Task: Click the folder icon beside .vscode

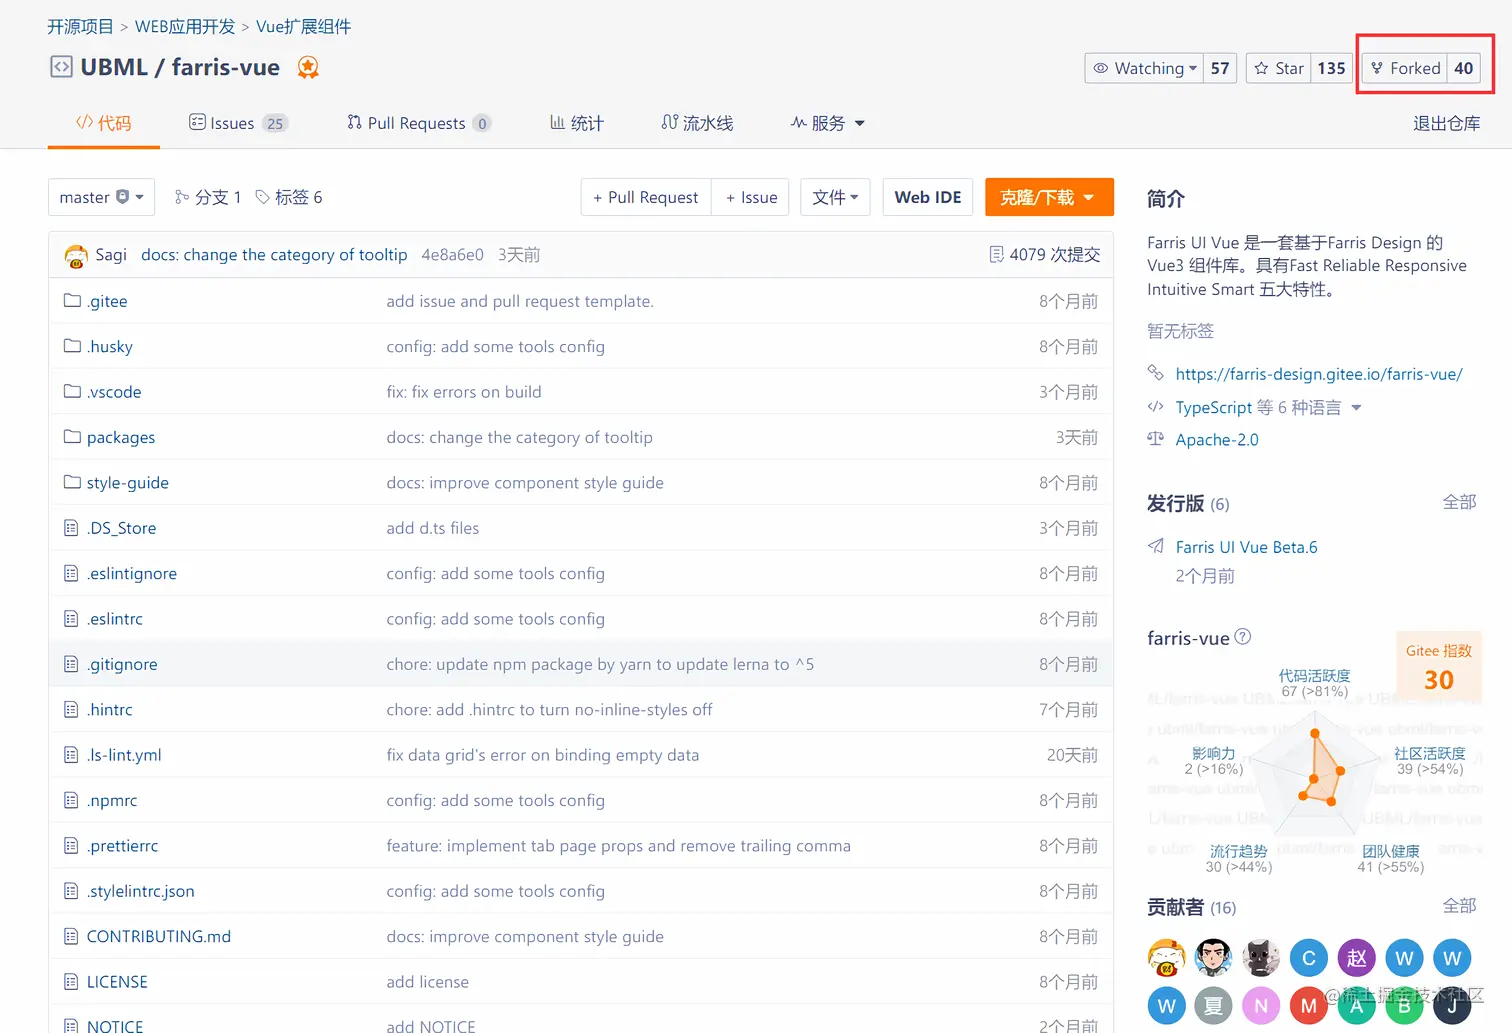Action: (x=72, y=391)
